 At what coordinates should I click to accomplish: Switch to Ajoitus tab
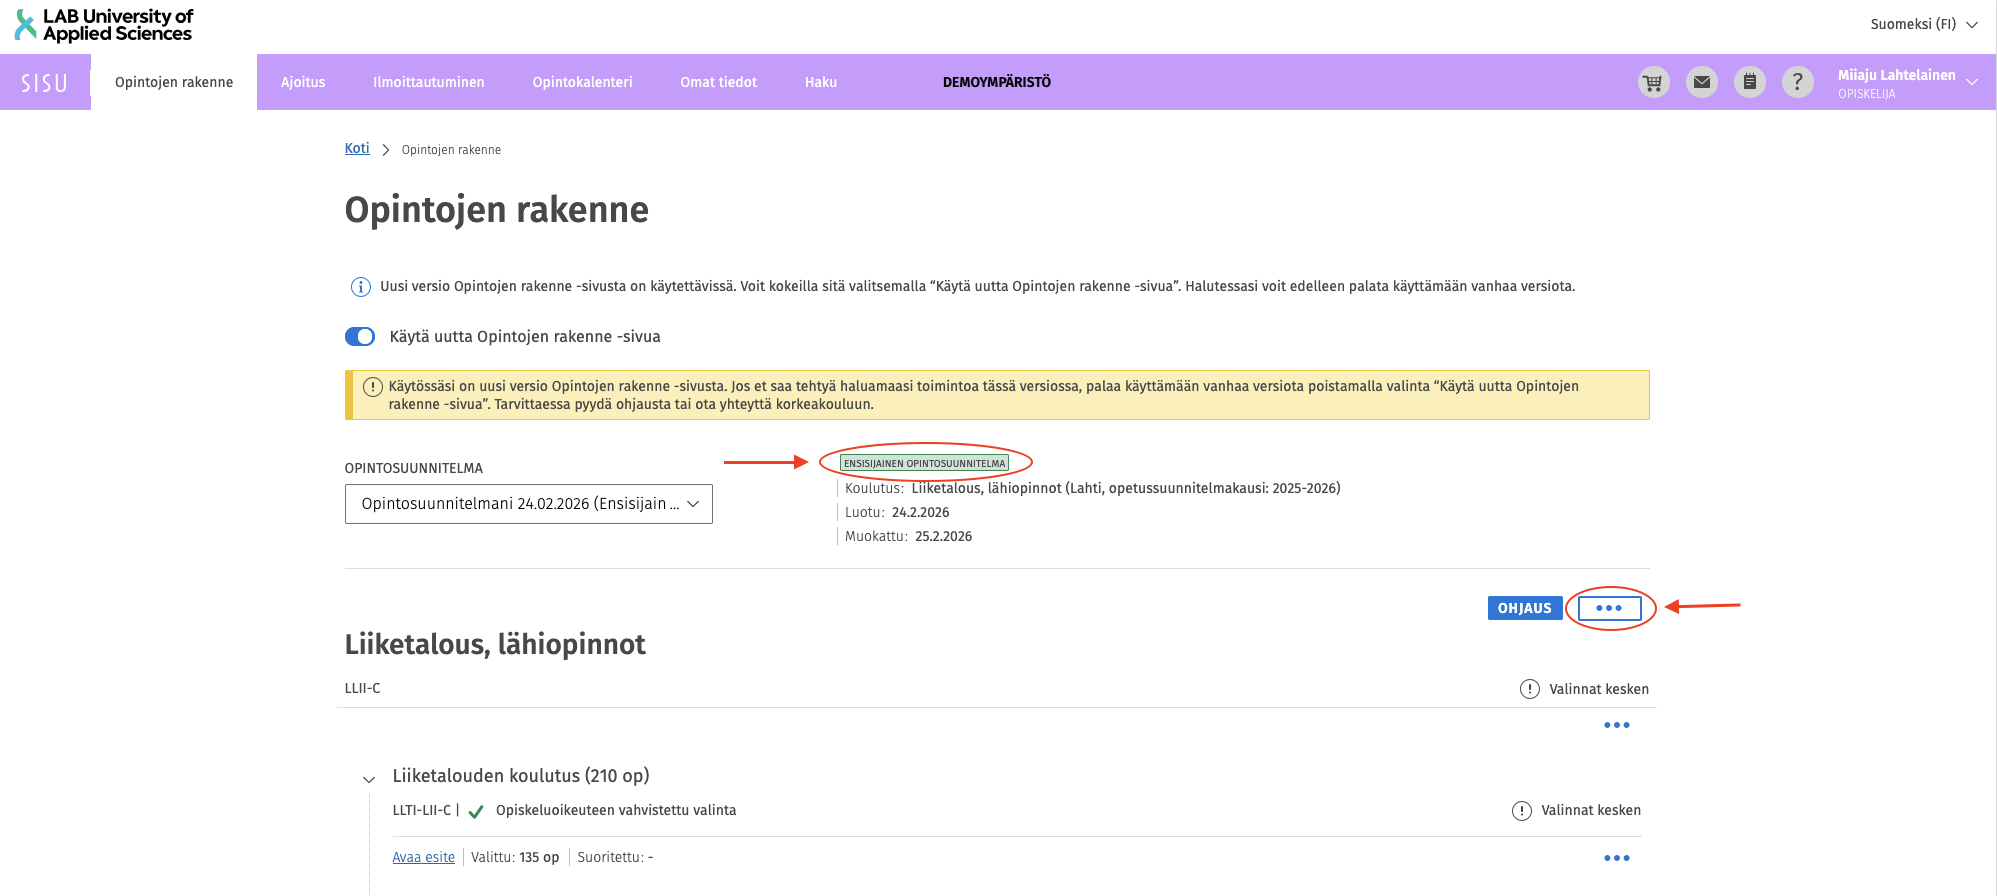303,82
